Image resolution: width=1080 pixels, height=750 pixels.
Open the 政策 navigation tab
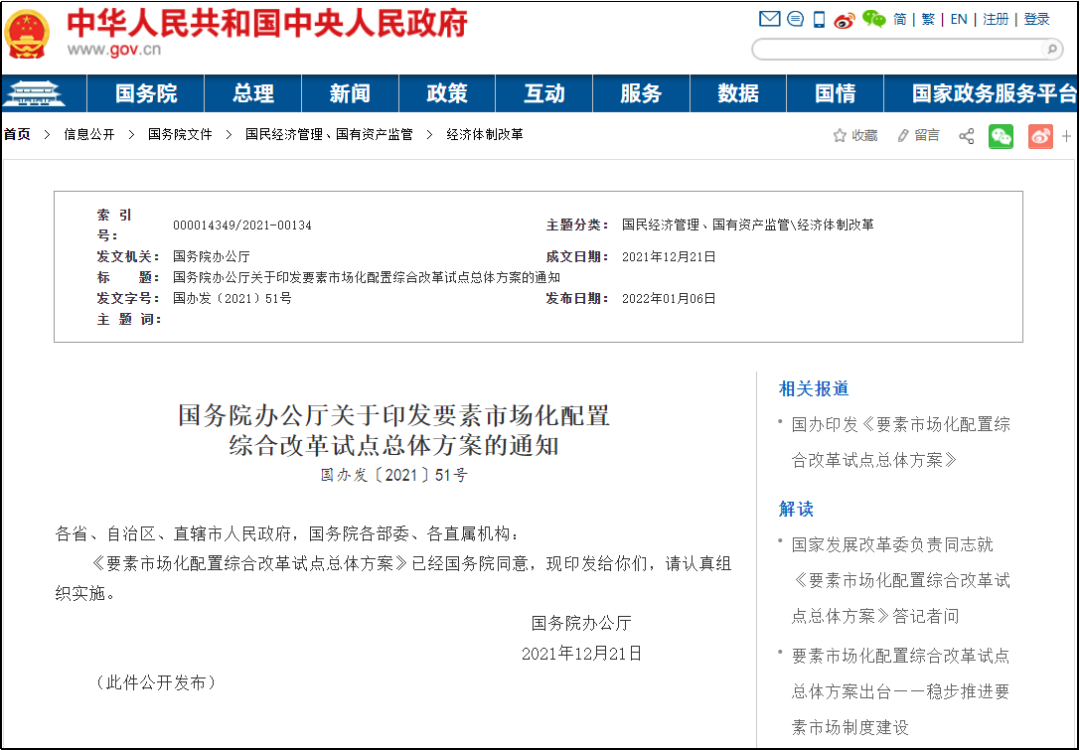446,93
